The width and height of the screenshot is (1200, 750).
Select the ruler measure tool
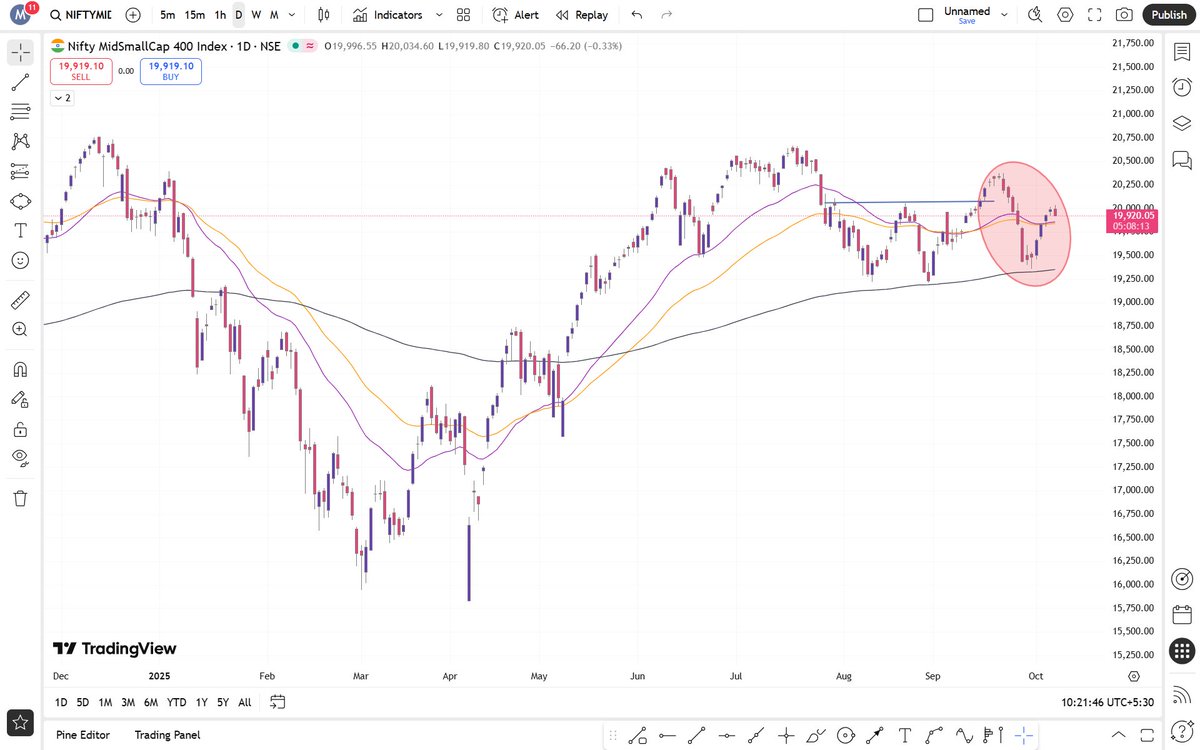tap(21, 299)
